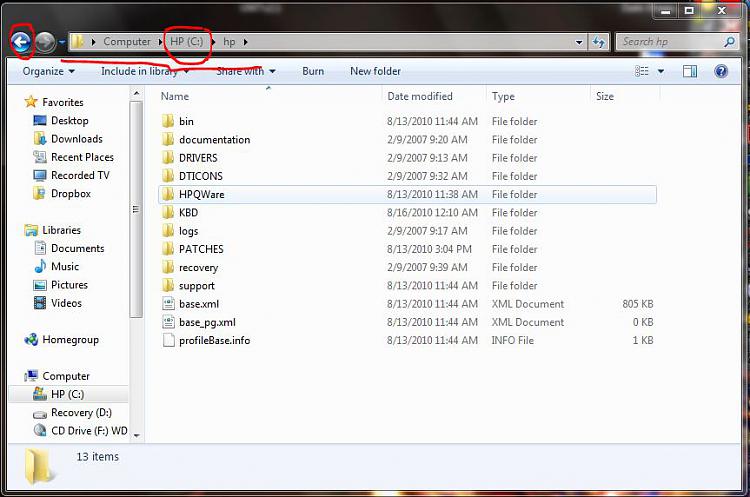Click navigation pane scroll up arrow
The height and width of the screenshot is (497, 750).
136,94
